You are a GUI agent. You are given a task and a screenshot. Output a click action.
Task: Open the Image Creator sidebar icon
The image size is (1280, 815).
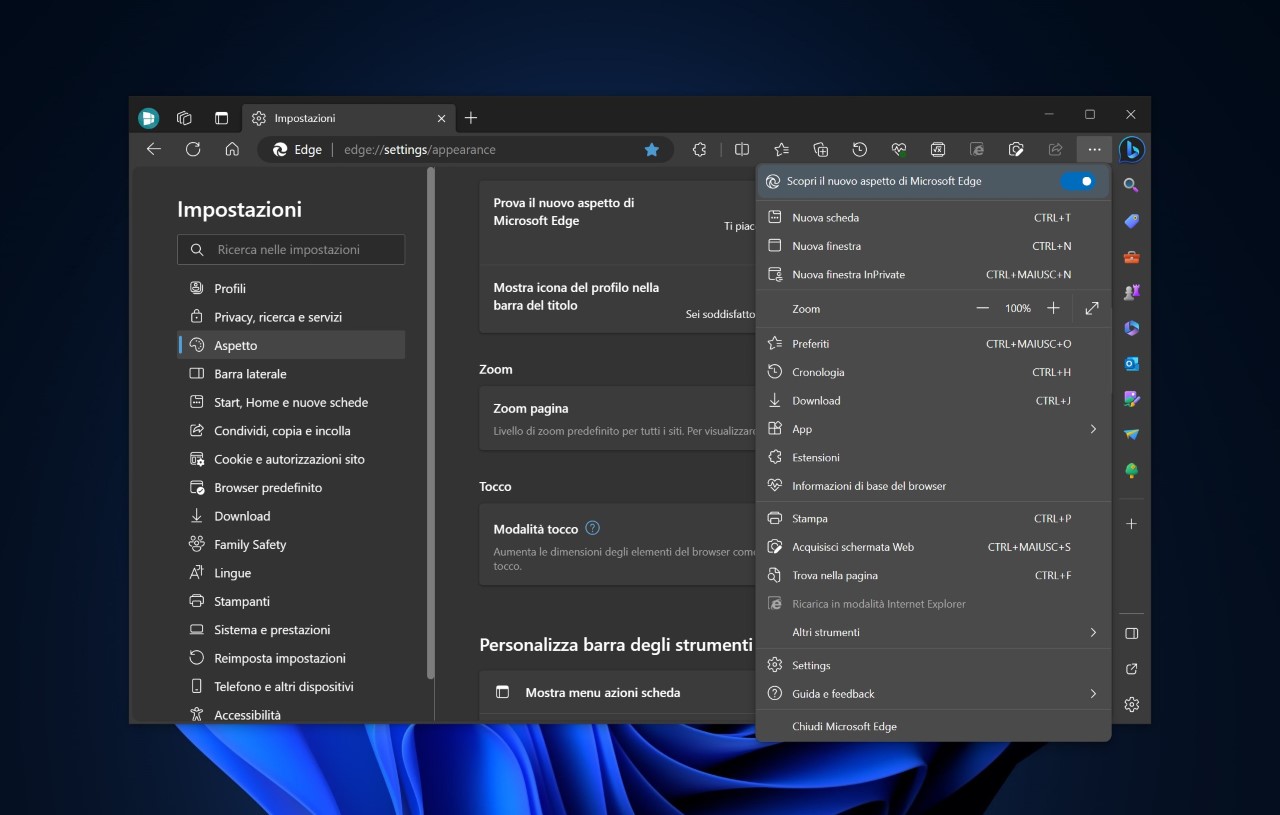coord(1131,399)
